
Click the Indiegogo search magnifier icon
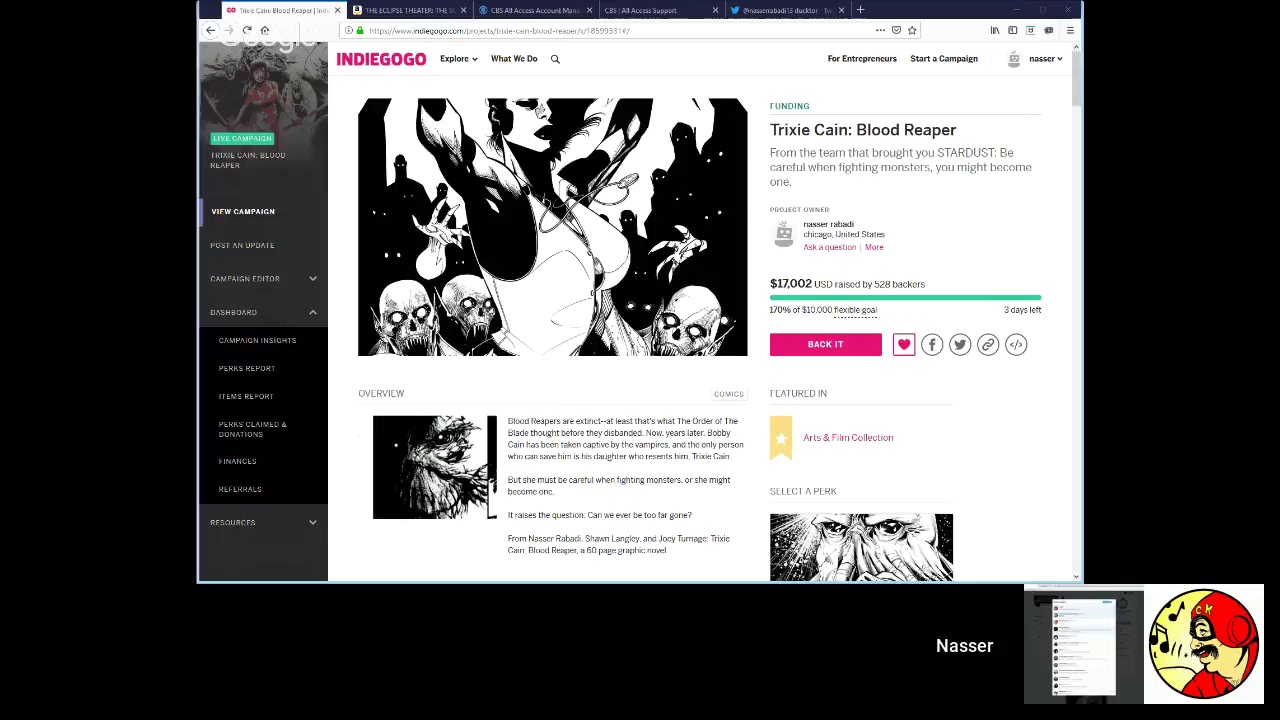click(x=555, y=59)
